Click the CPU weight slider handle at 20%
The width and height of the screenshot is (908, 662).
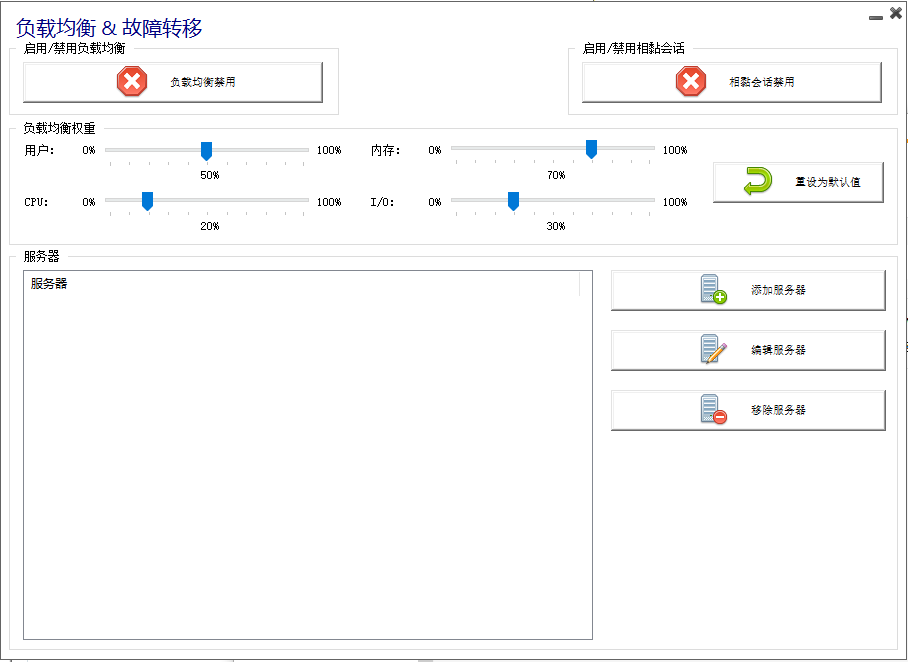pyautogui.click(x=147, y=202)
